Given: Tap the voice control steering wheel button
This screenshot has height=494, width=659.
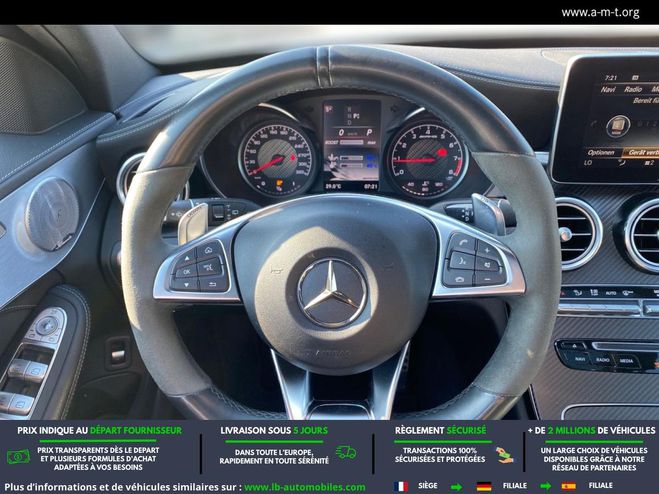Looking at the screenshot, I should point(461,262).
